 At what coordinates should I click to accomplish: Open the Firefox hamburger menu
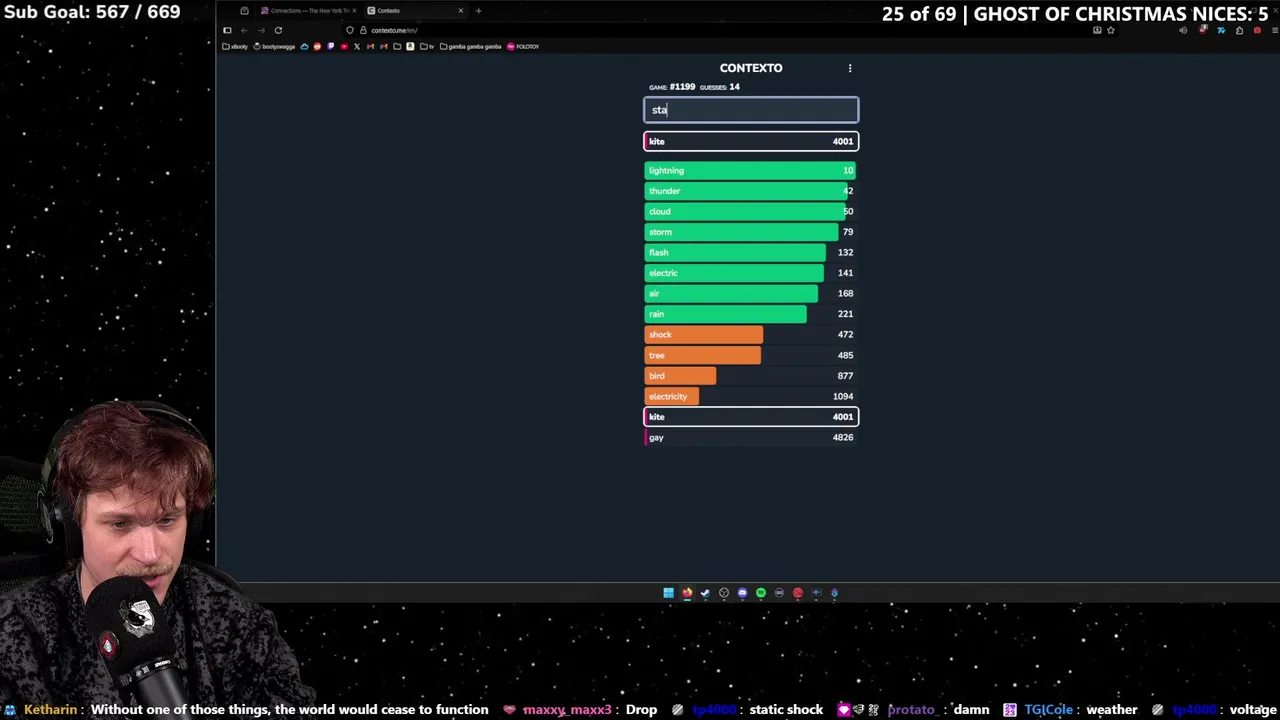(x=1274, y=30)
